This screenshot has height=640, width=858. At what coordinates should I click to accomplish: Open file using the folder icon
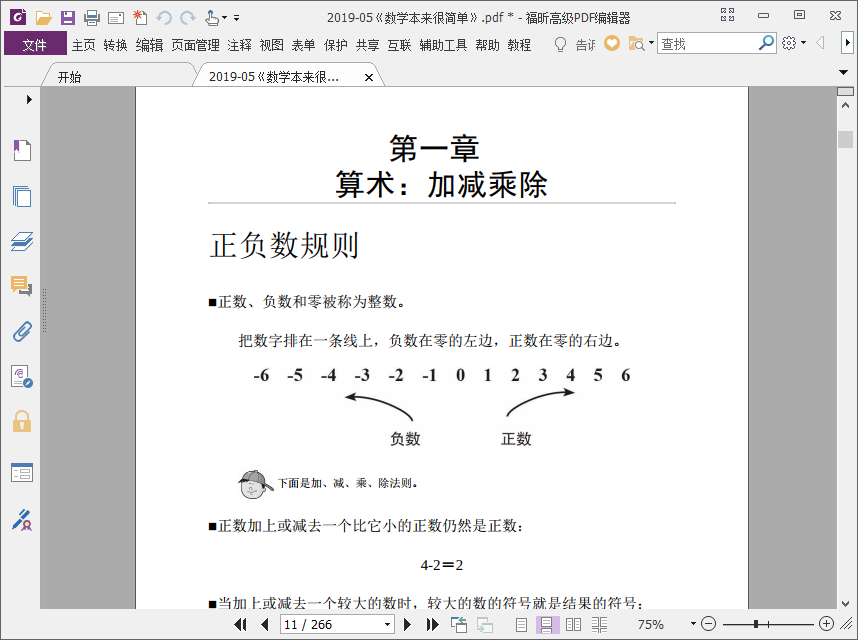tap(43, 18)
